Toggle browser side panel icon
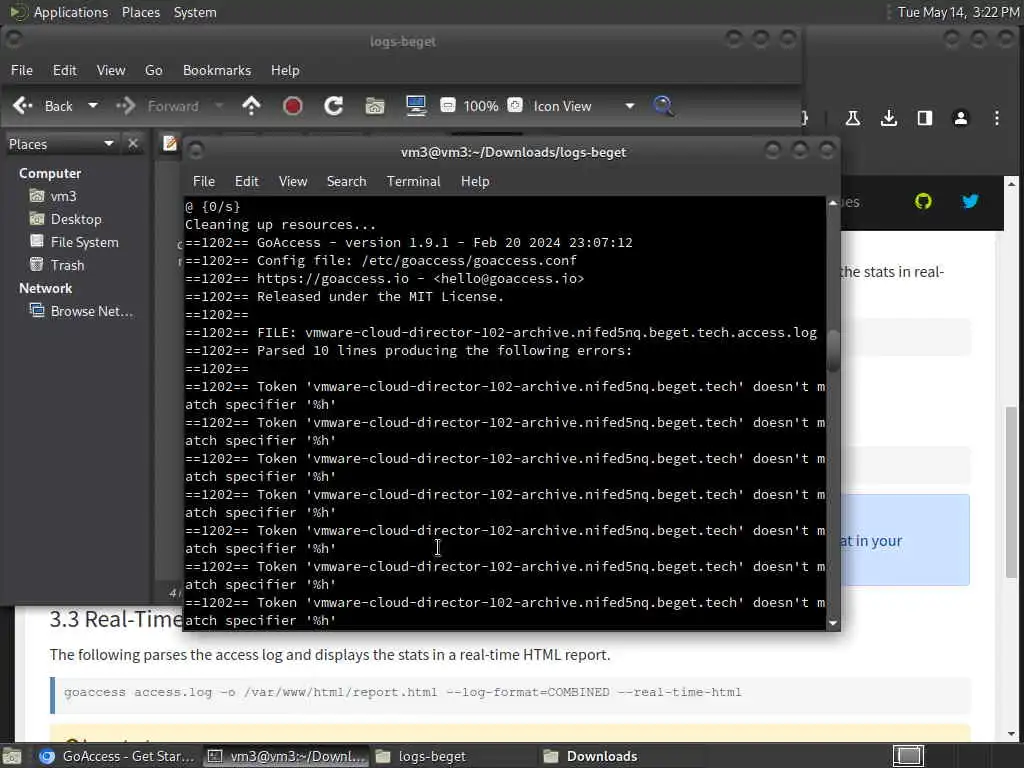The image size is (1024, 768). (x=925, y=118)
